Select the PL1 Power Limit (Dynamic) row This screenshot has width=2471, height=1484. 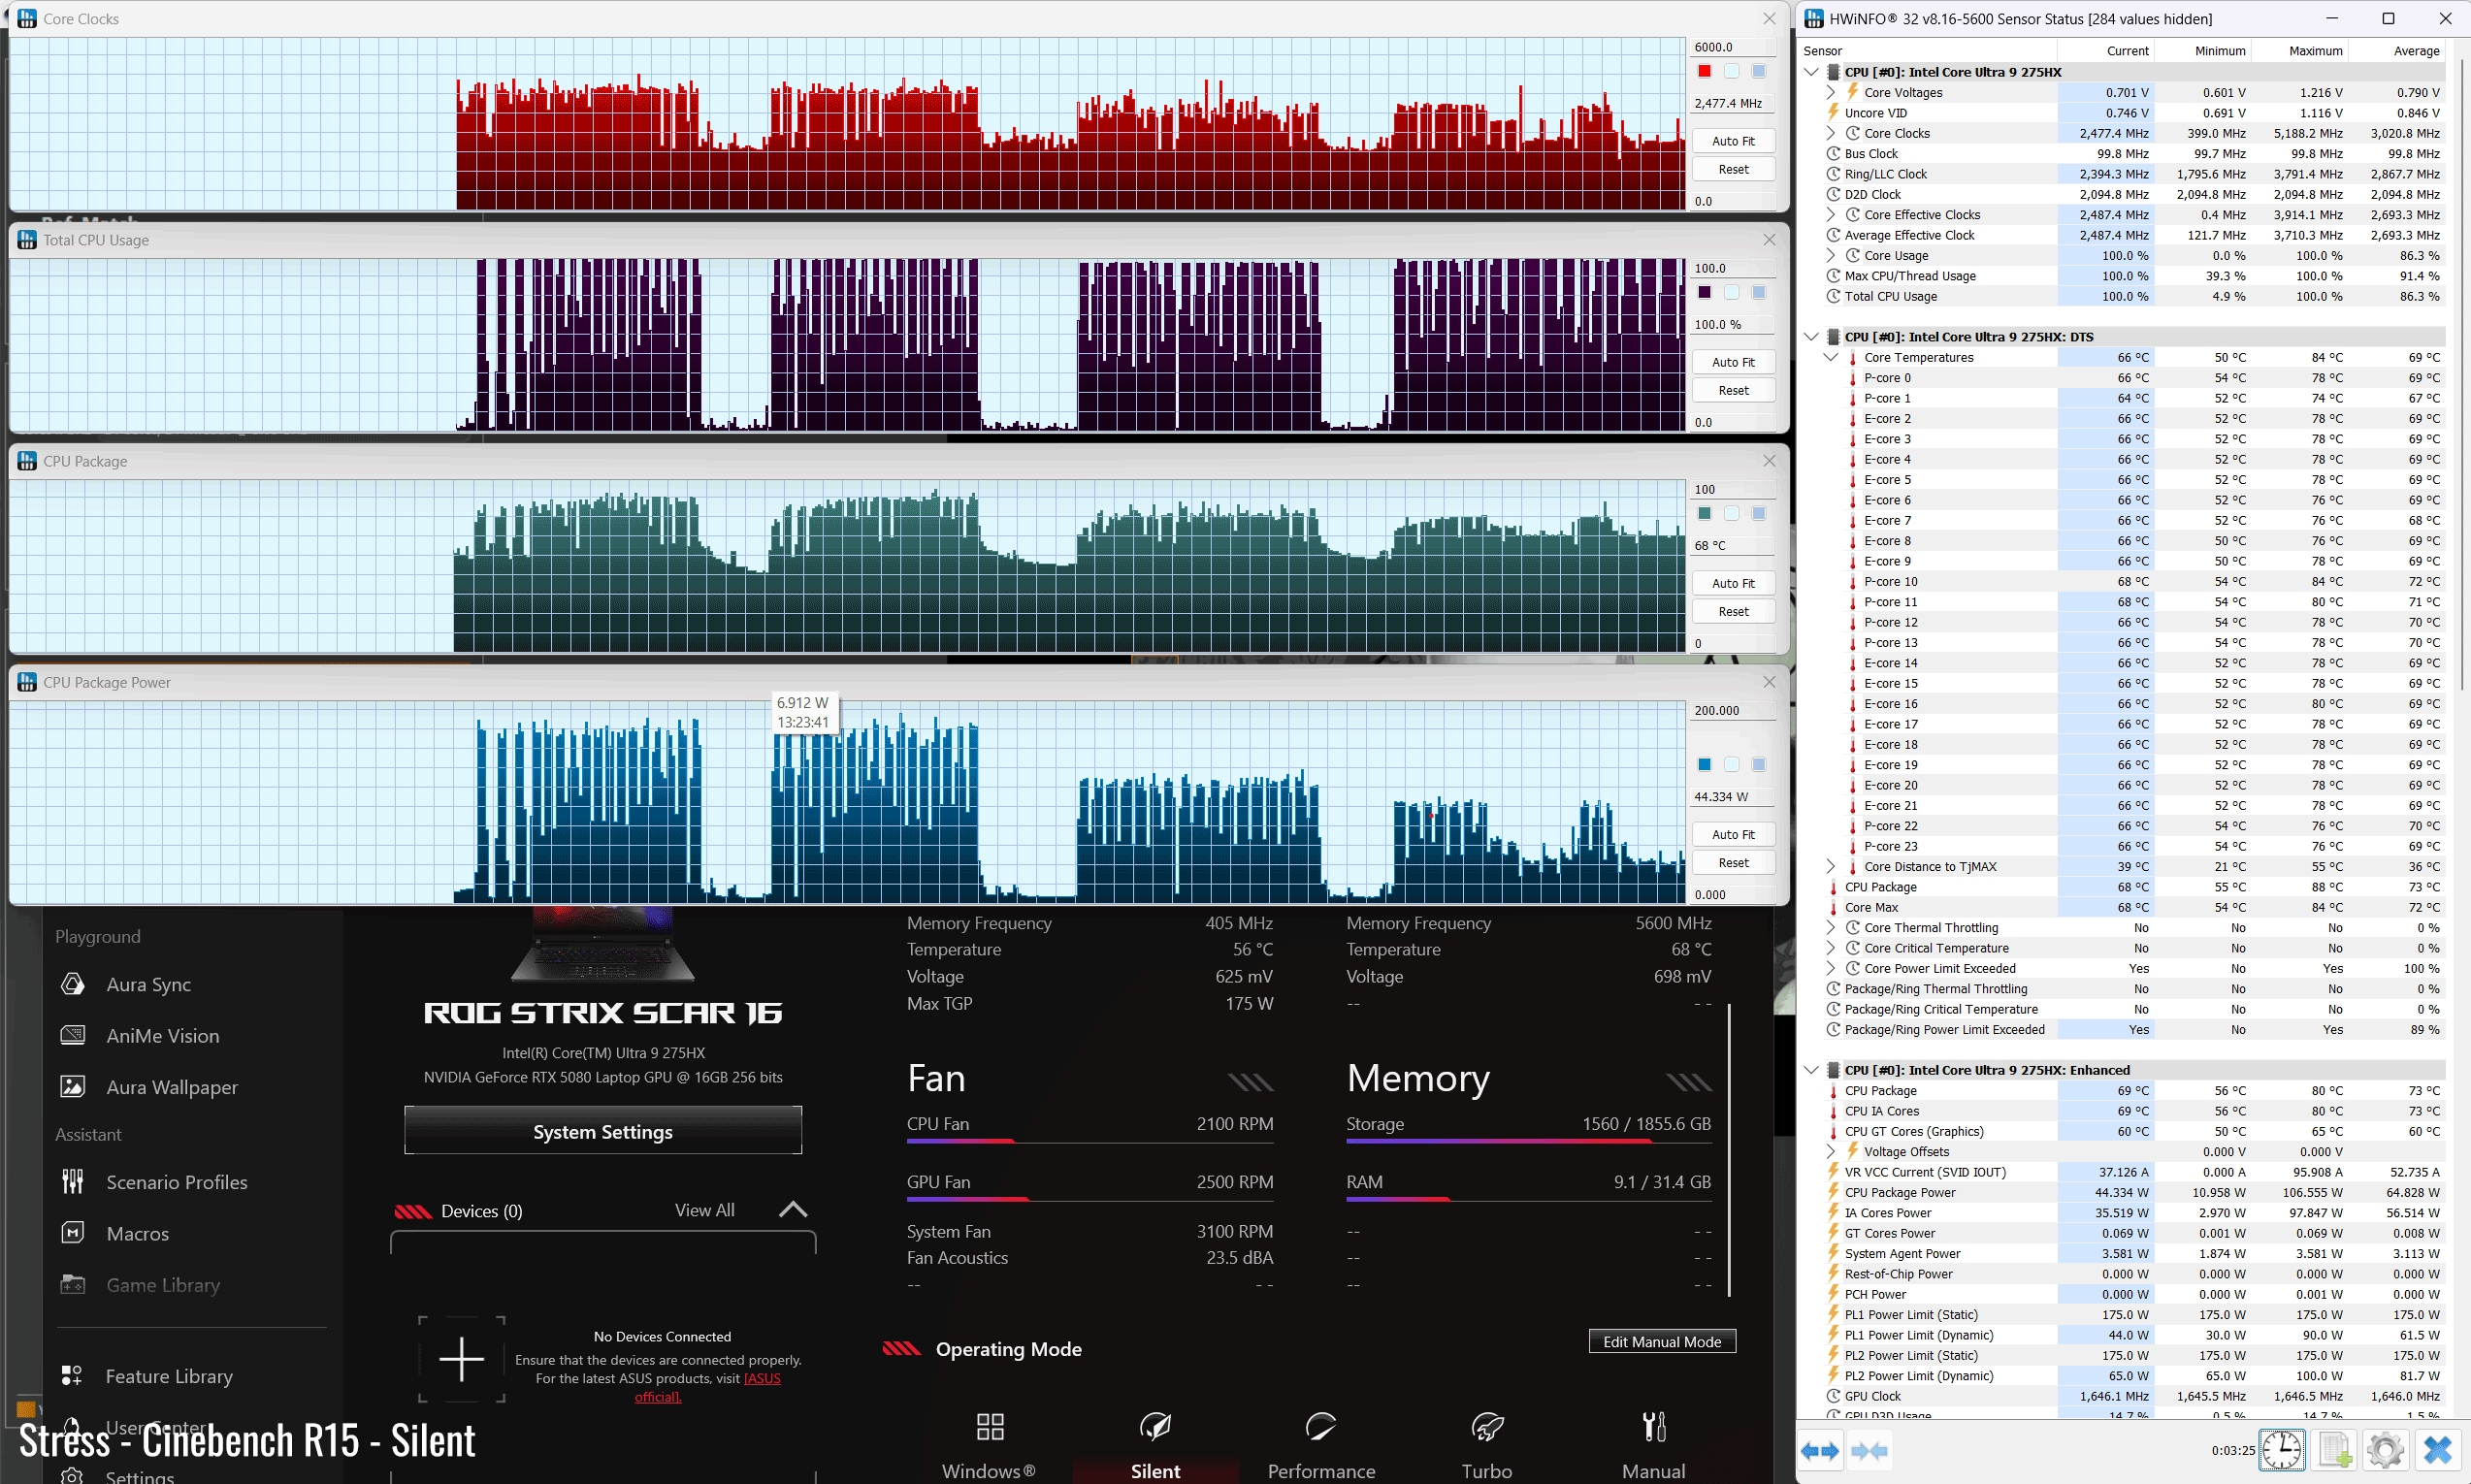(2123, 1335)
